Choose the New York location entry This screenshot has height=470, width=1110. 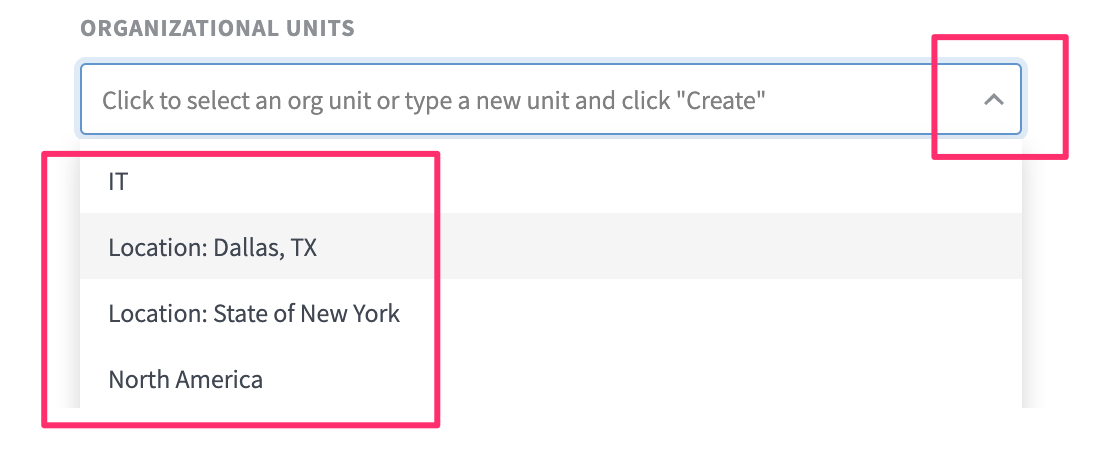551,312
